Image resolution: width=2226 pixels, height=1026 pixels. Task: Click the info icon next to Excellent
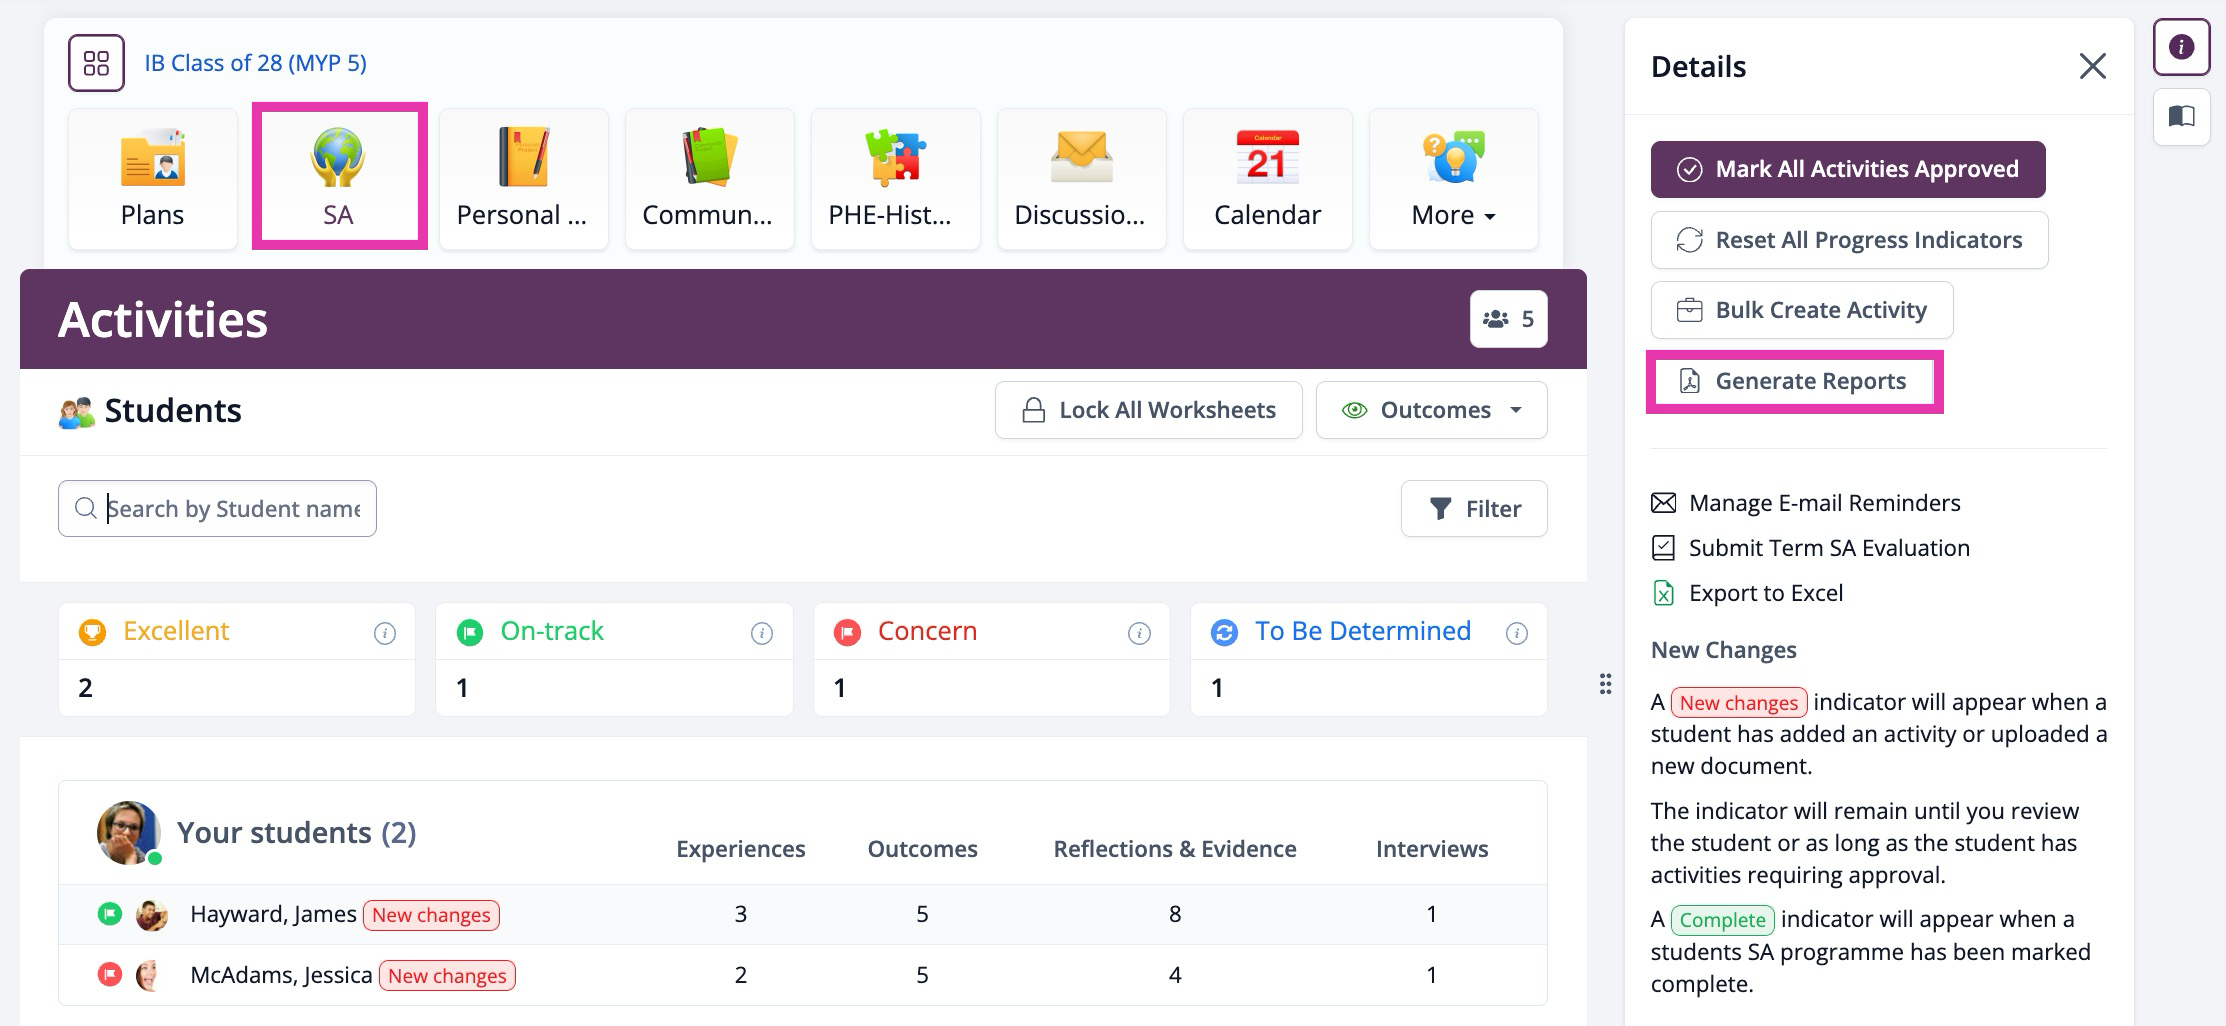coord(384,633)
